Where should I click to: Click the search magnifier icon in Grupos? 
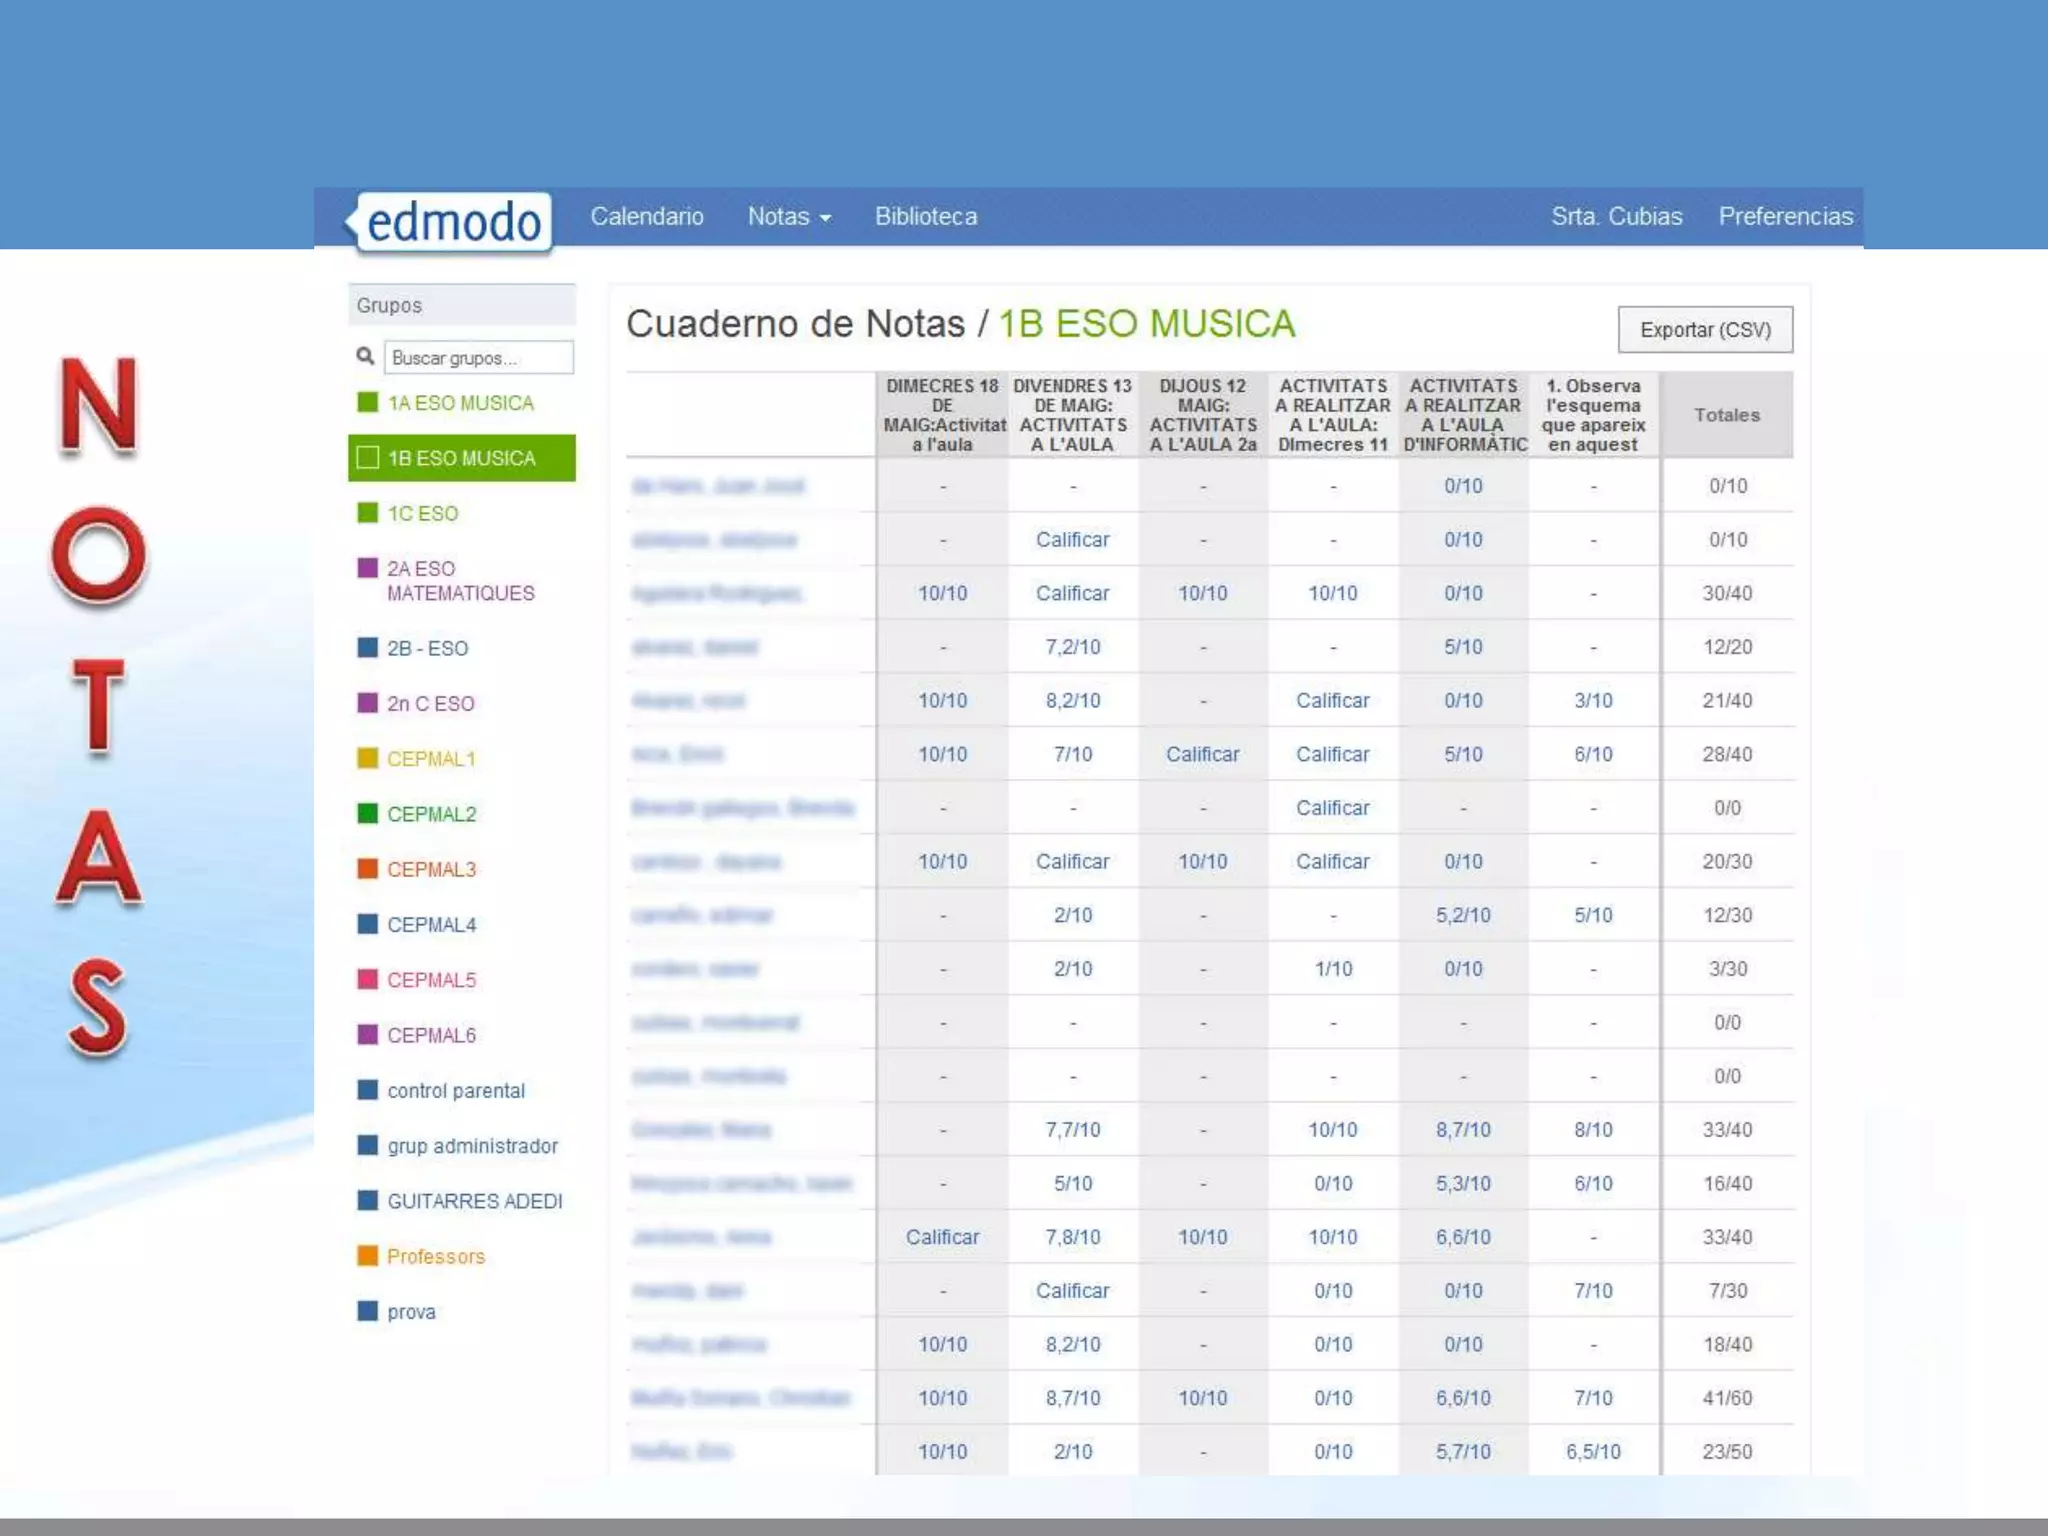click(x=365, y=356)
